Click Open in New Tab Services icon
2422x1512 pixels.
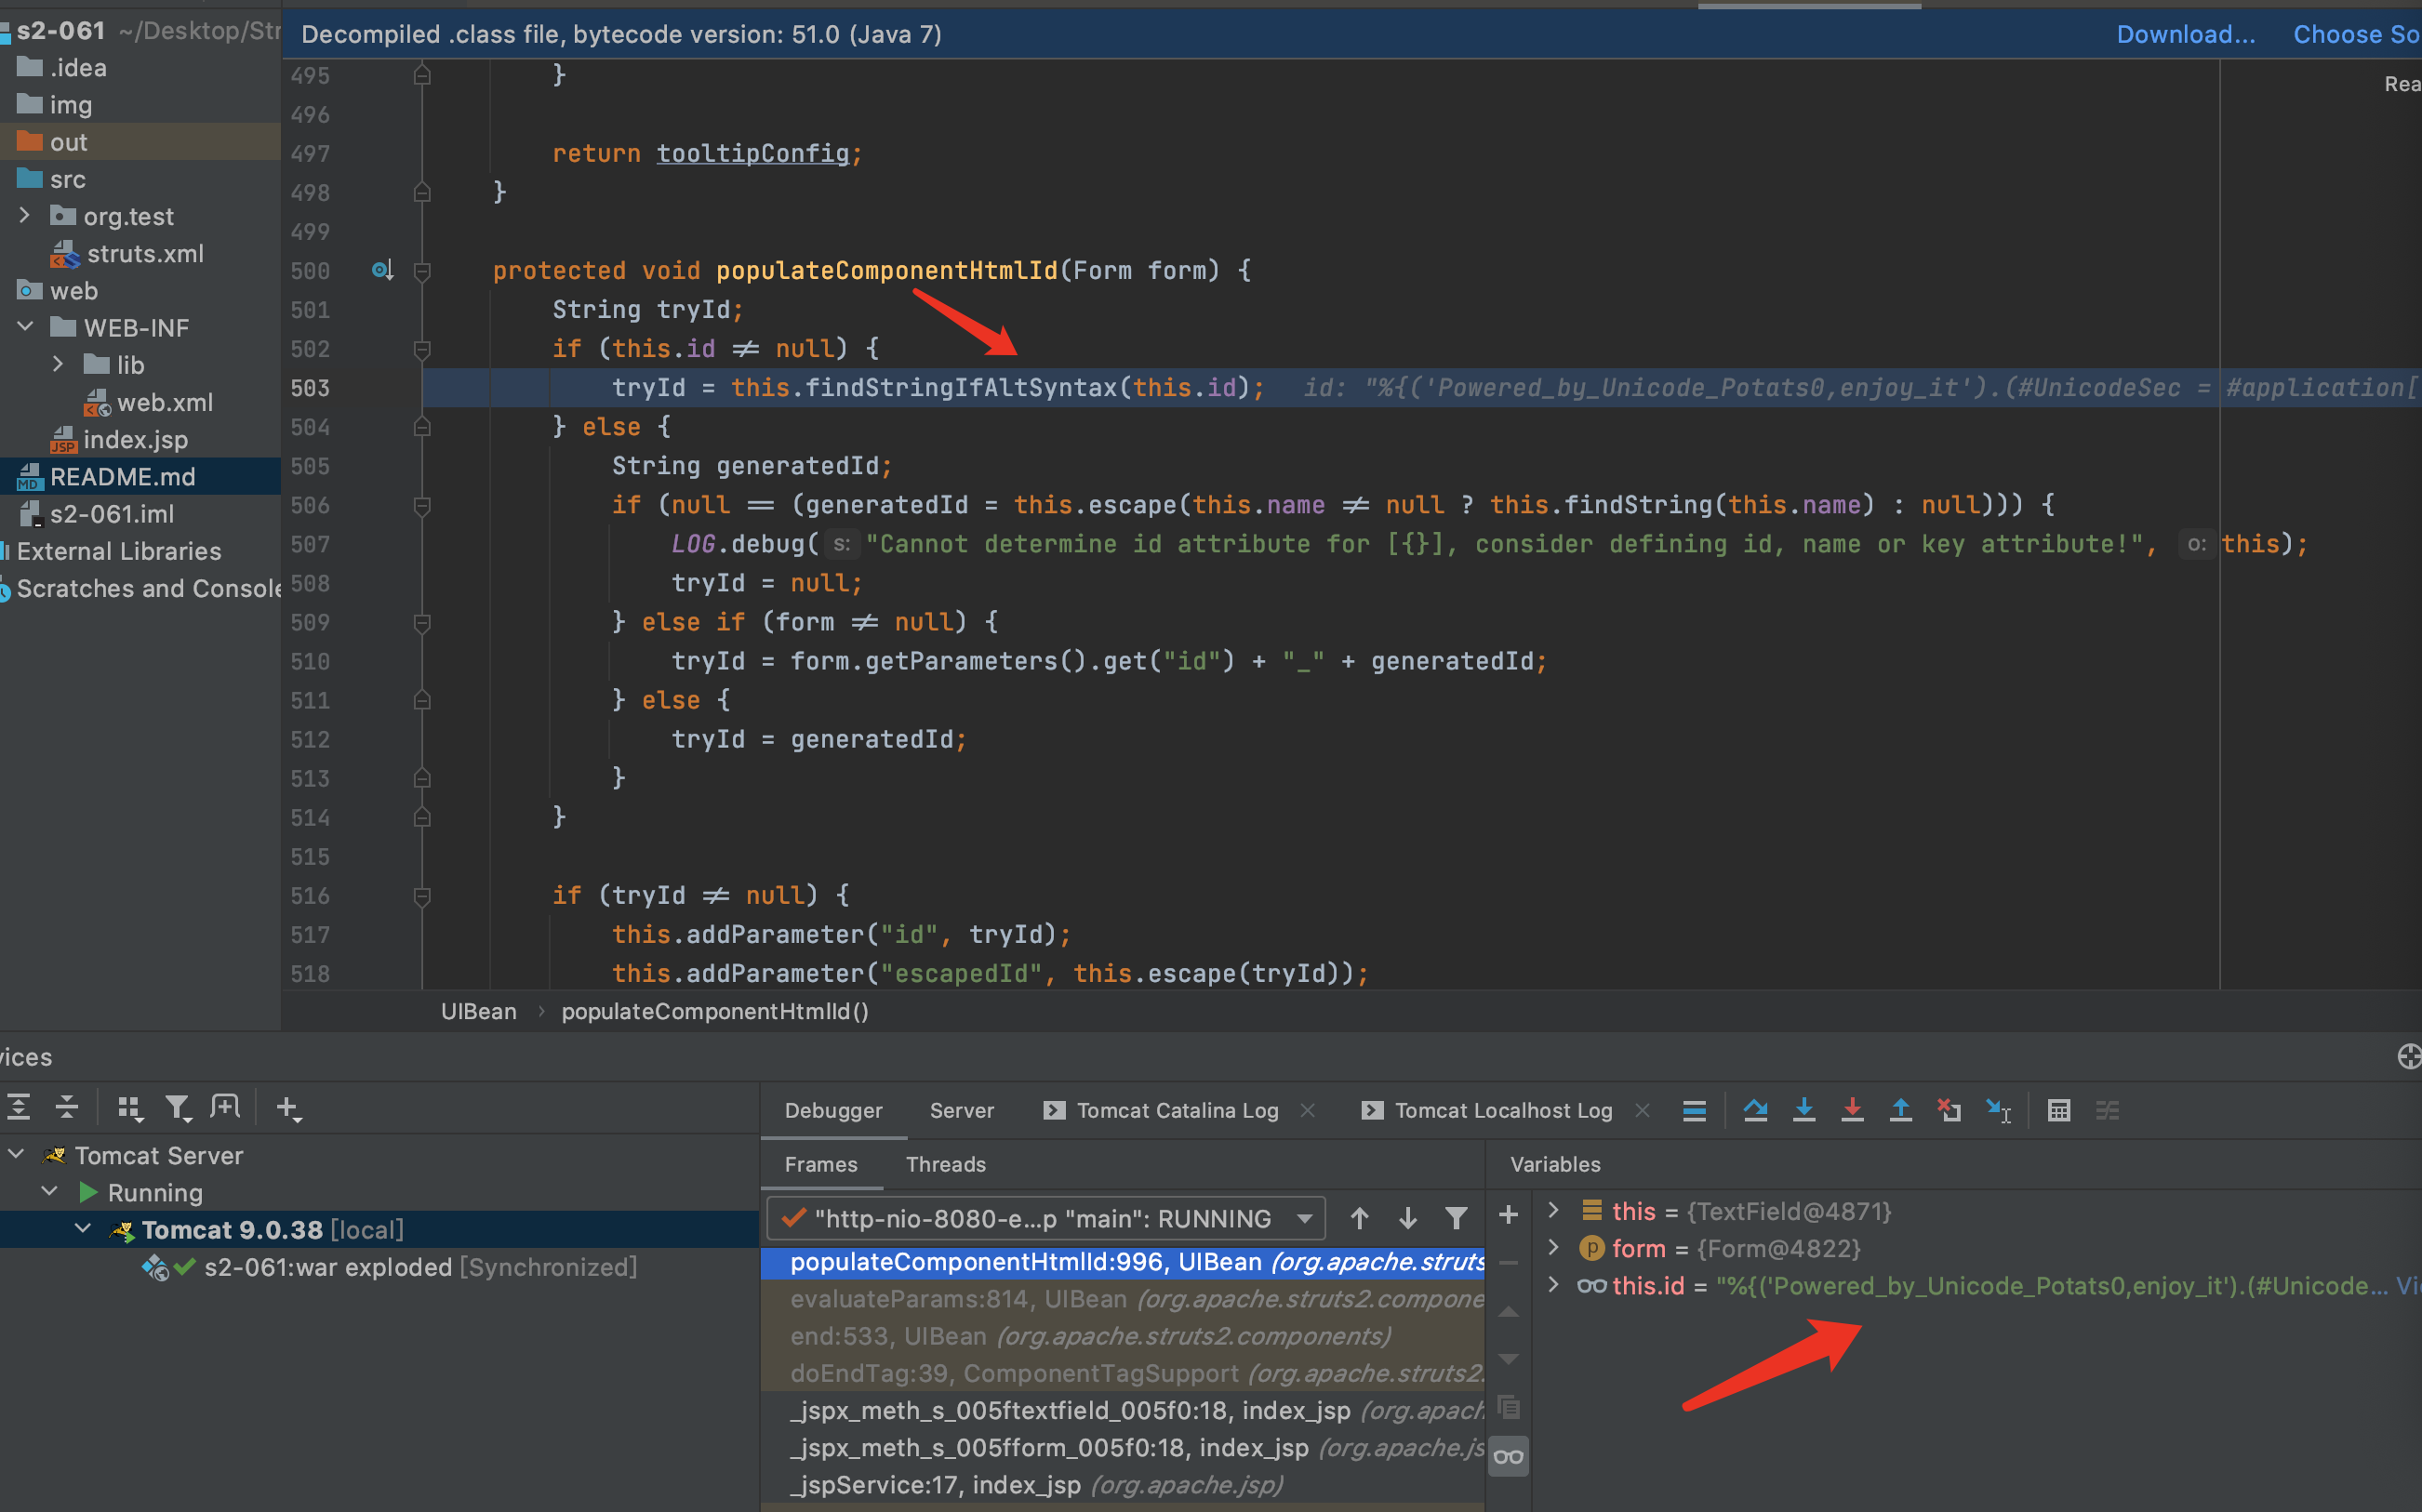[225, 1107]
